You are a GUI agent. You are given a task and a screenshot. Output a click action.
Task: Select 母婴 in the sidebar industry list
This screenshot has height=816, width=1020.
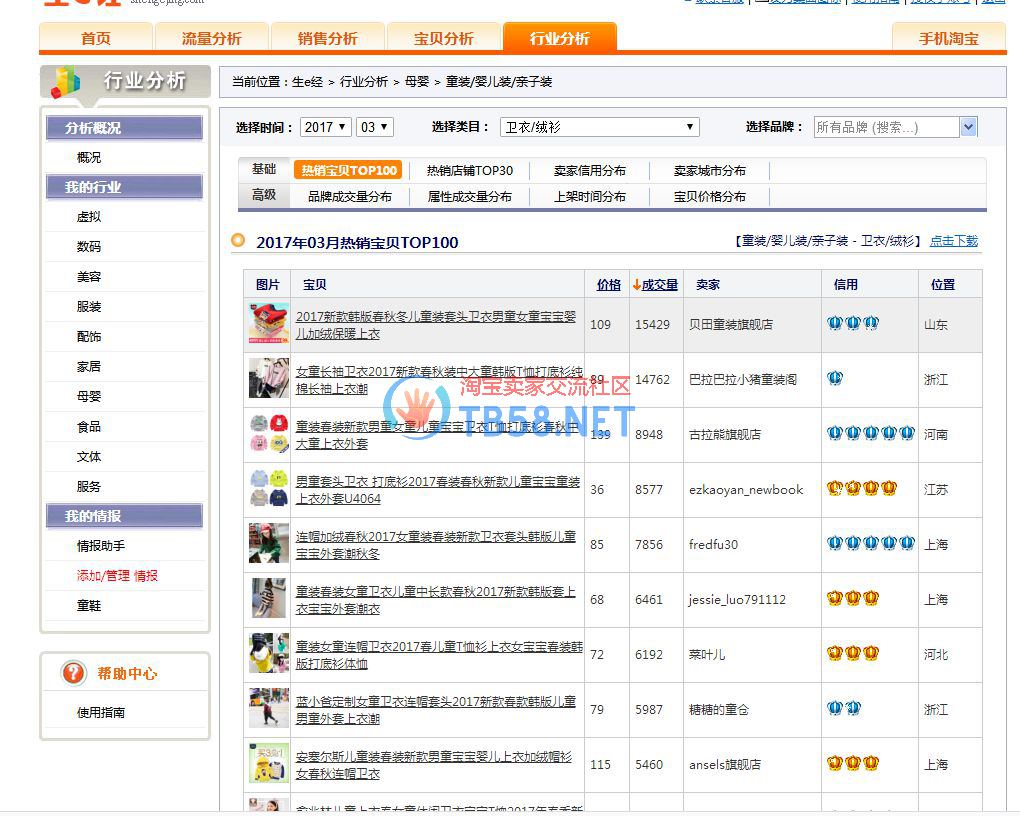(89, 396)
